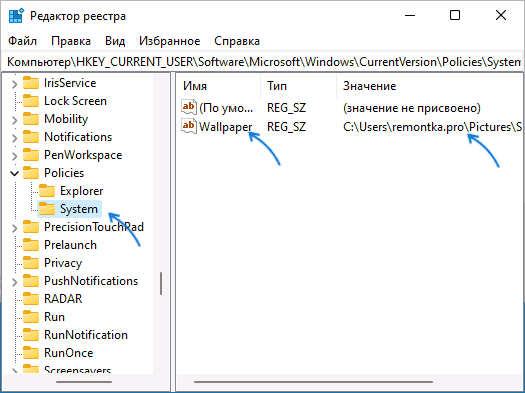Click the Policies folder icon
The width and height of the screenshot is (525, 393).
[x=31, y=173]
